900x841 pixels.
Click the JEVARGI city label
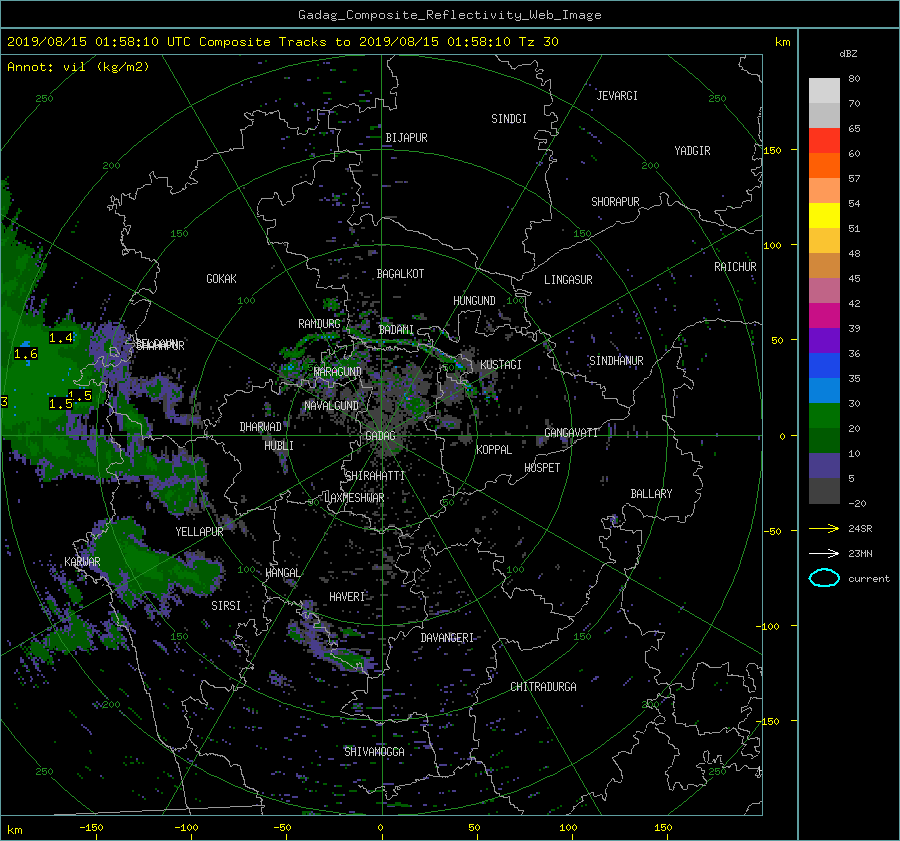(x=617, y=96)
